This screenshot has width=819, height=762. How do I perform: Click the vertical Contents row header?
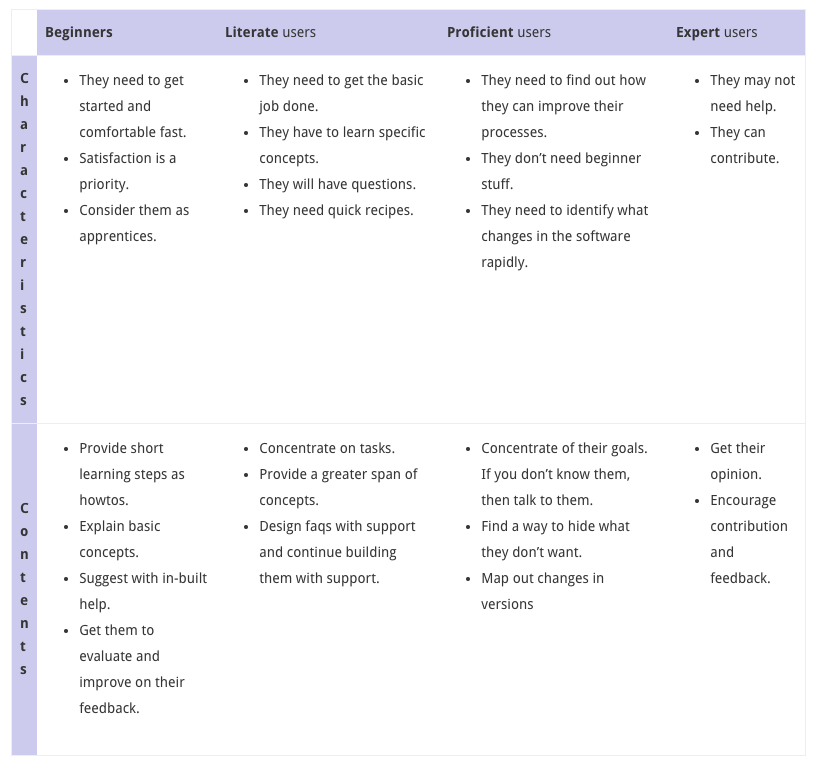pos(24,588)
